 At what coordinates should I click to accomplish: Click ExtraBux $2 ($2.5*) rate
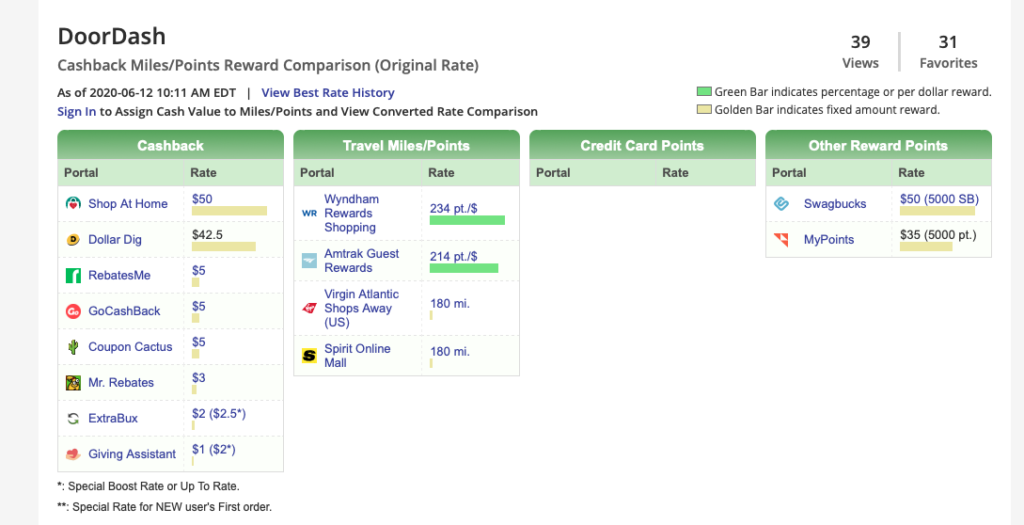click(x=219, y=413)
